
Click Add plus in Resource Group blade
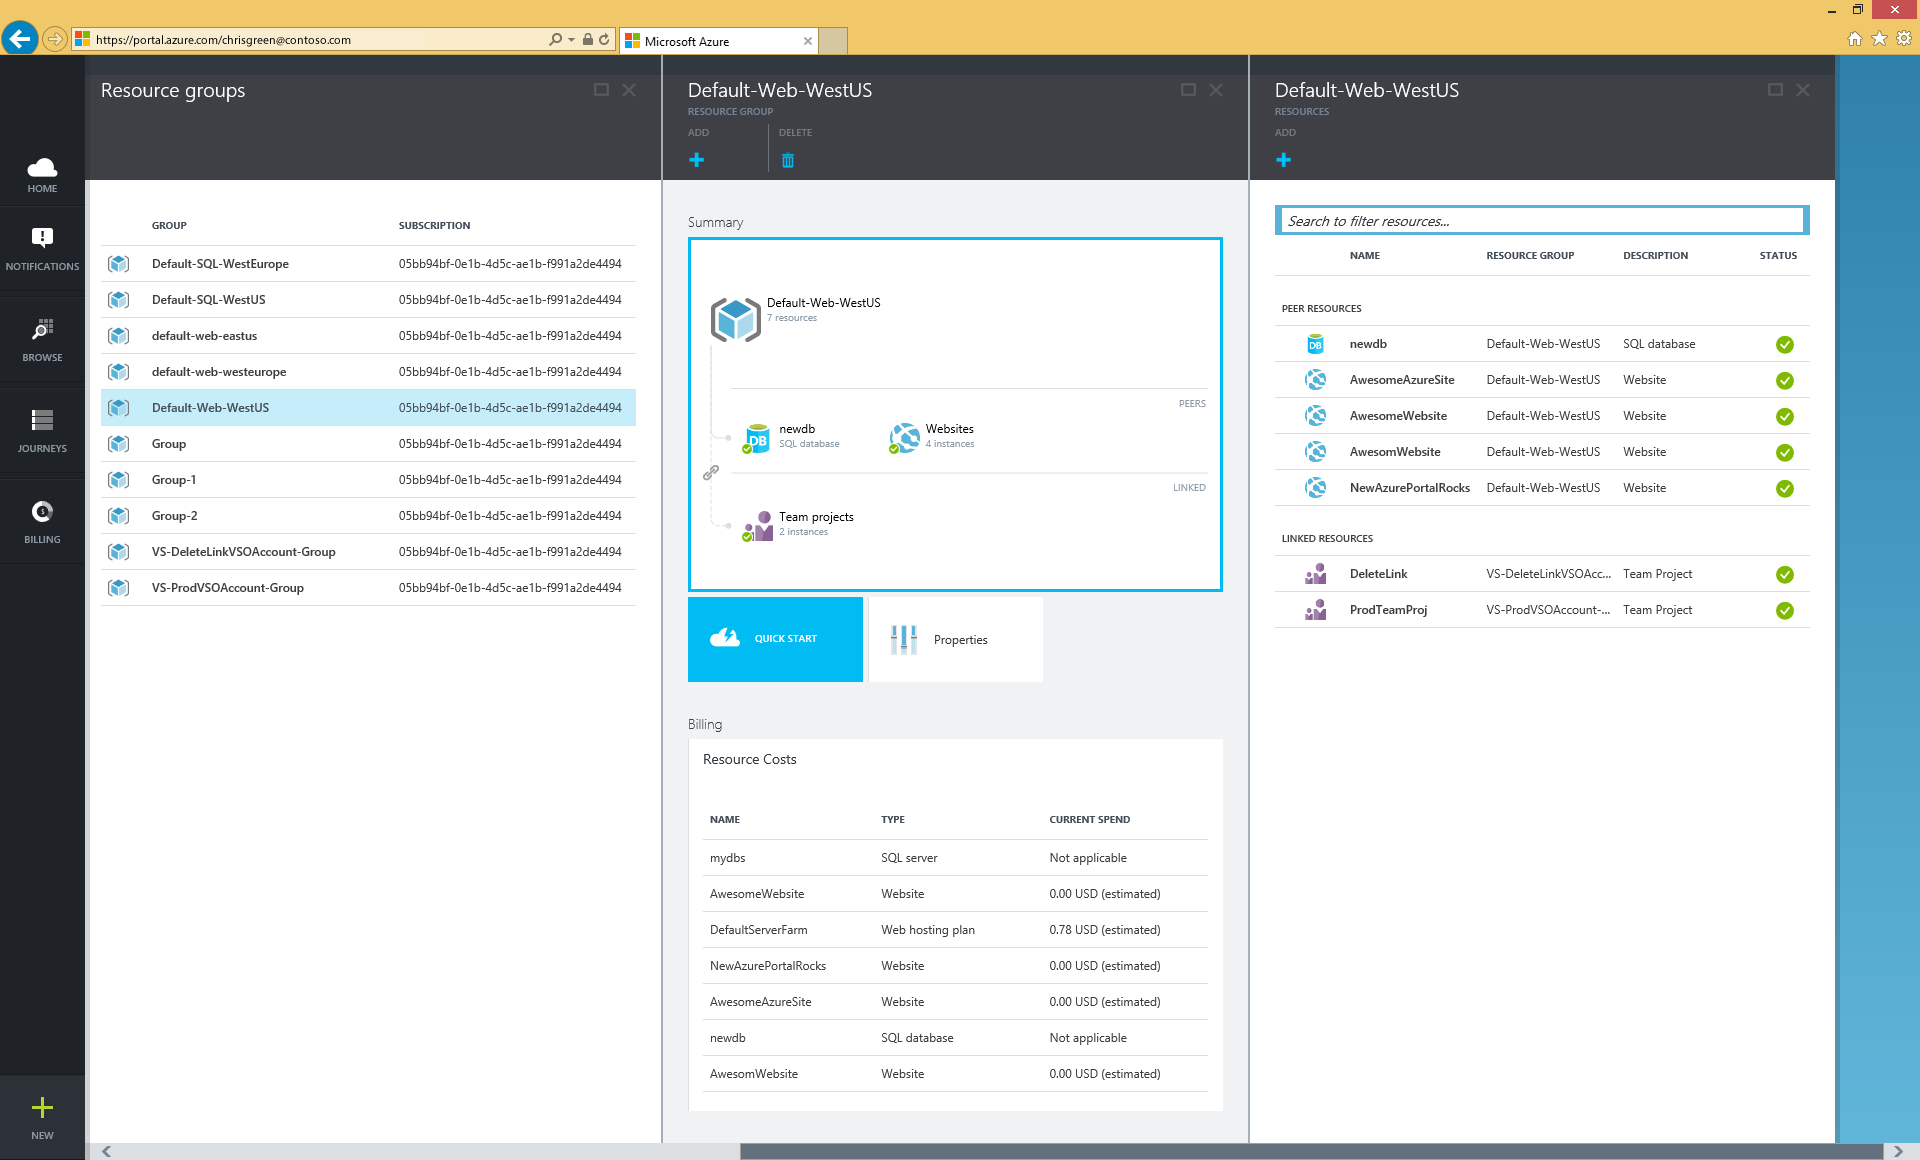(697, 160)
